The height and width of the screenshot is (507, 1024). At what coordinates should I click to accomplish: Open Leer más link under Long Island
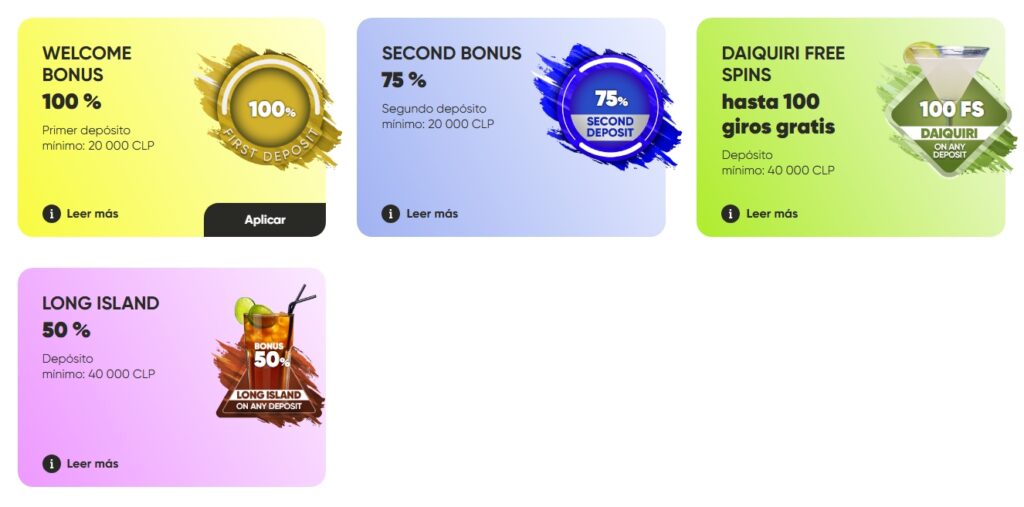[92, 464]
